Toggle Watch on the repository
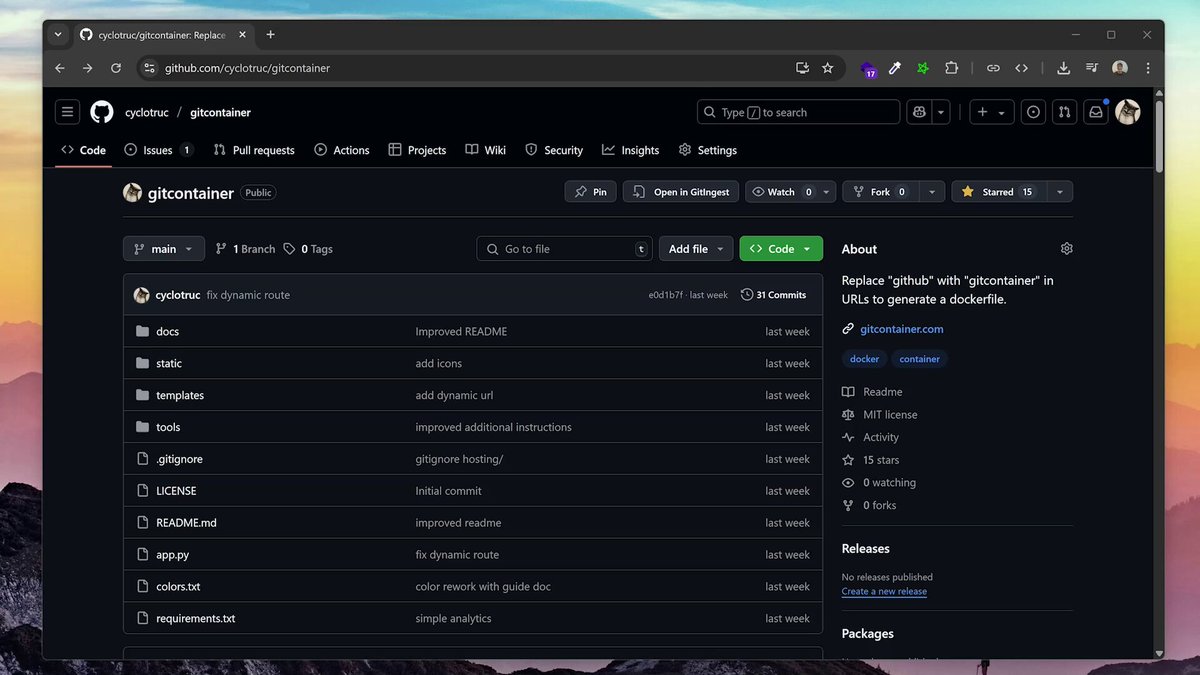The height and width of the screenshot is (675, 1200). [x=782, y=192]
